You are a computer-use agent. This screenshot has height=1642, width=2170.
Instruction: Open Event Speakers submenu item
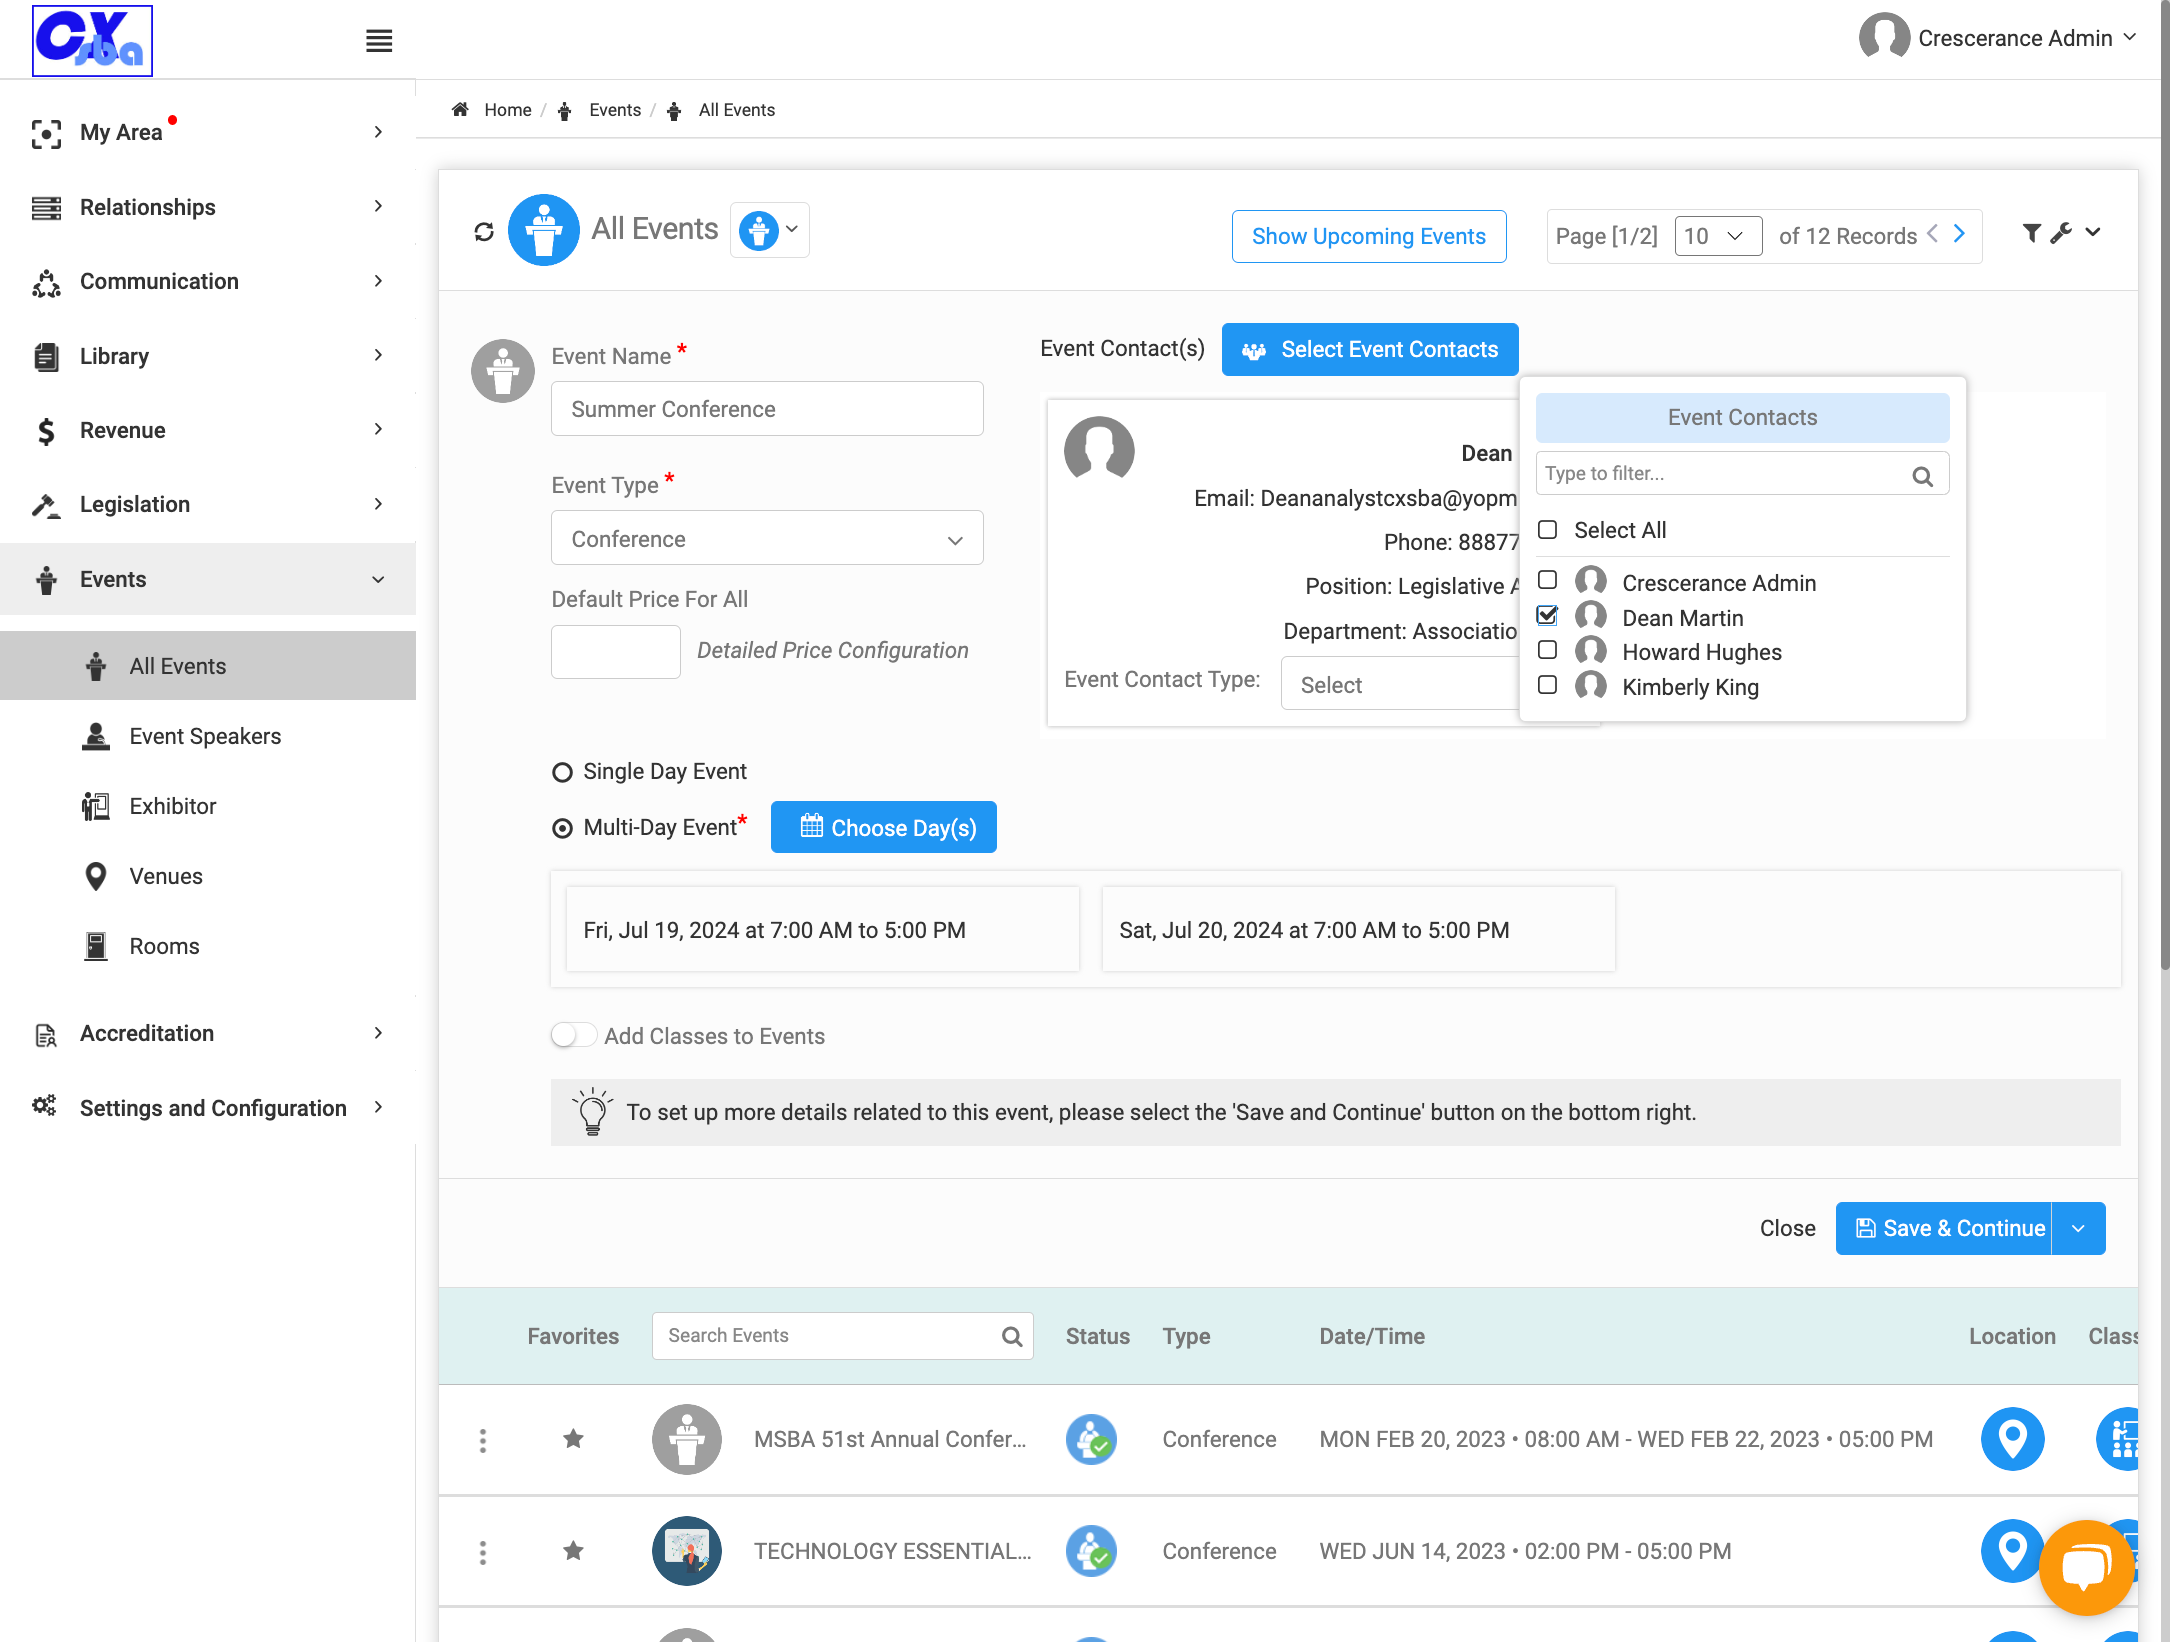(205, 737)
